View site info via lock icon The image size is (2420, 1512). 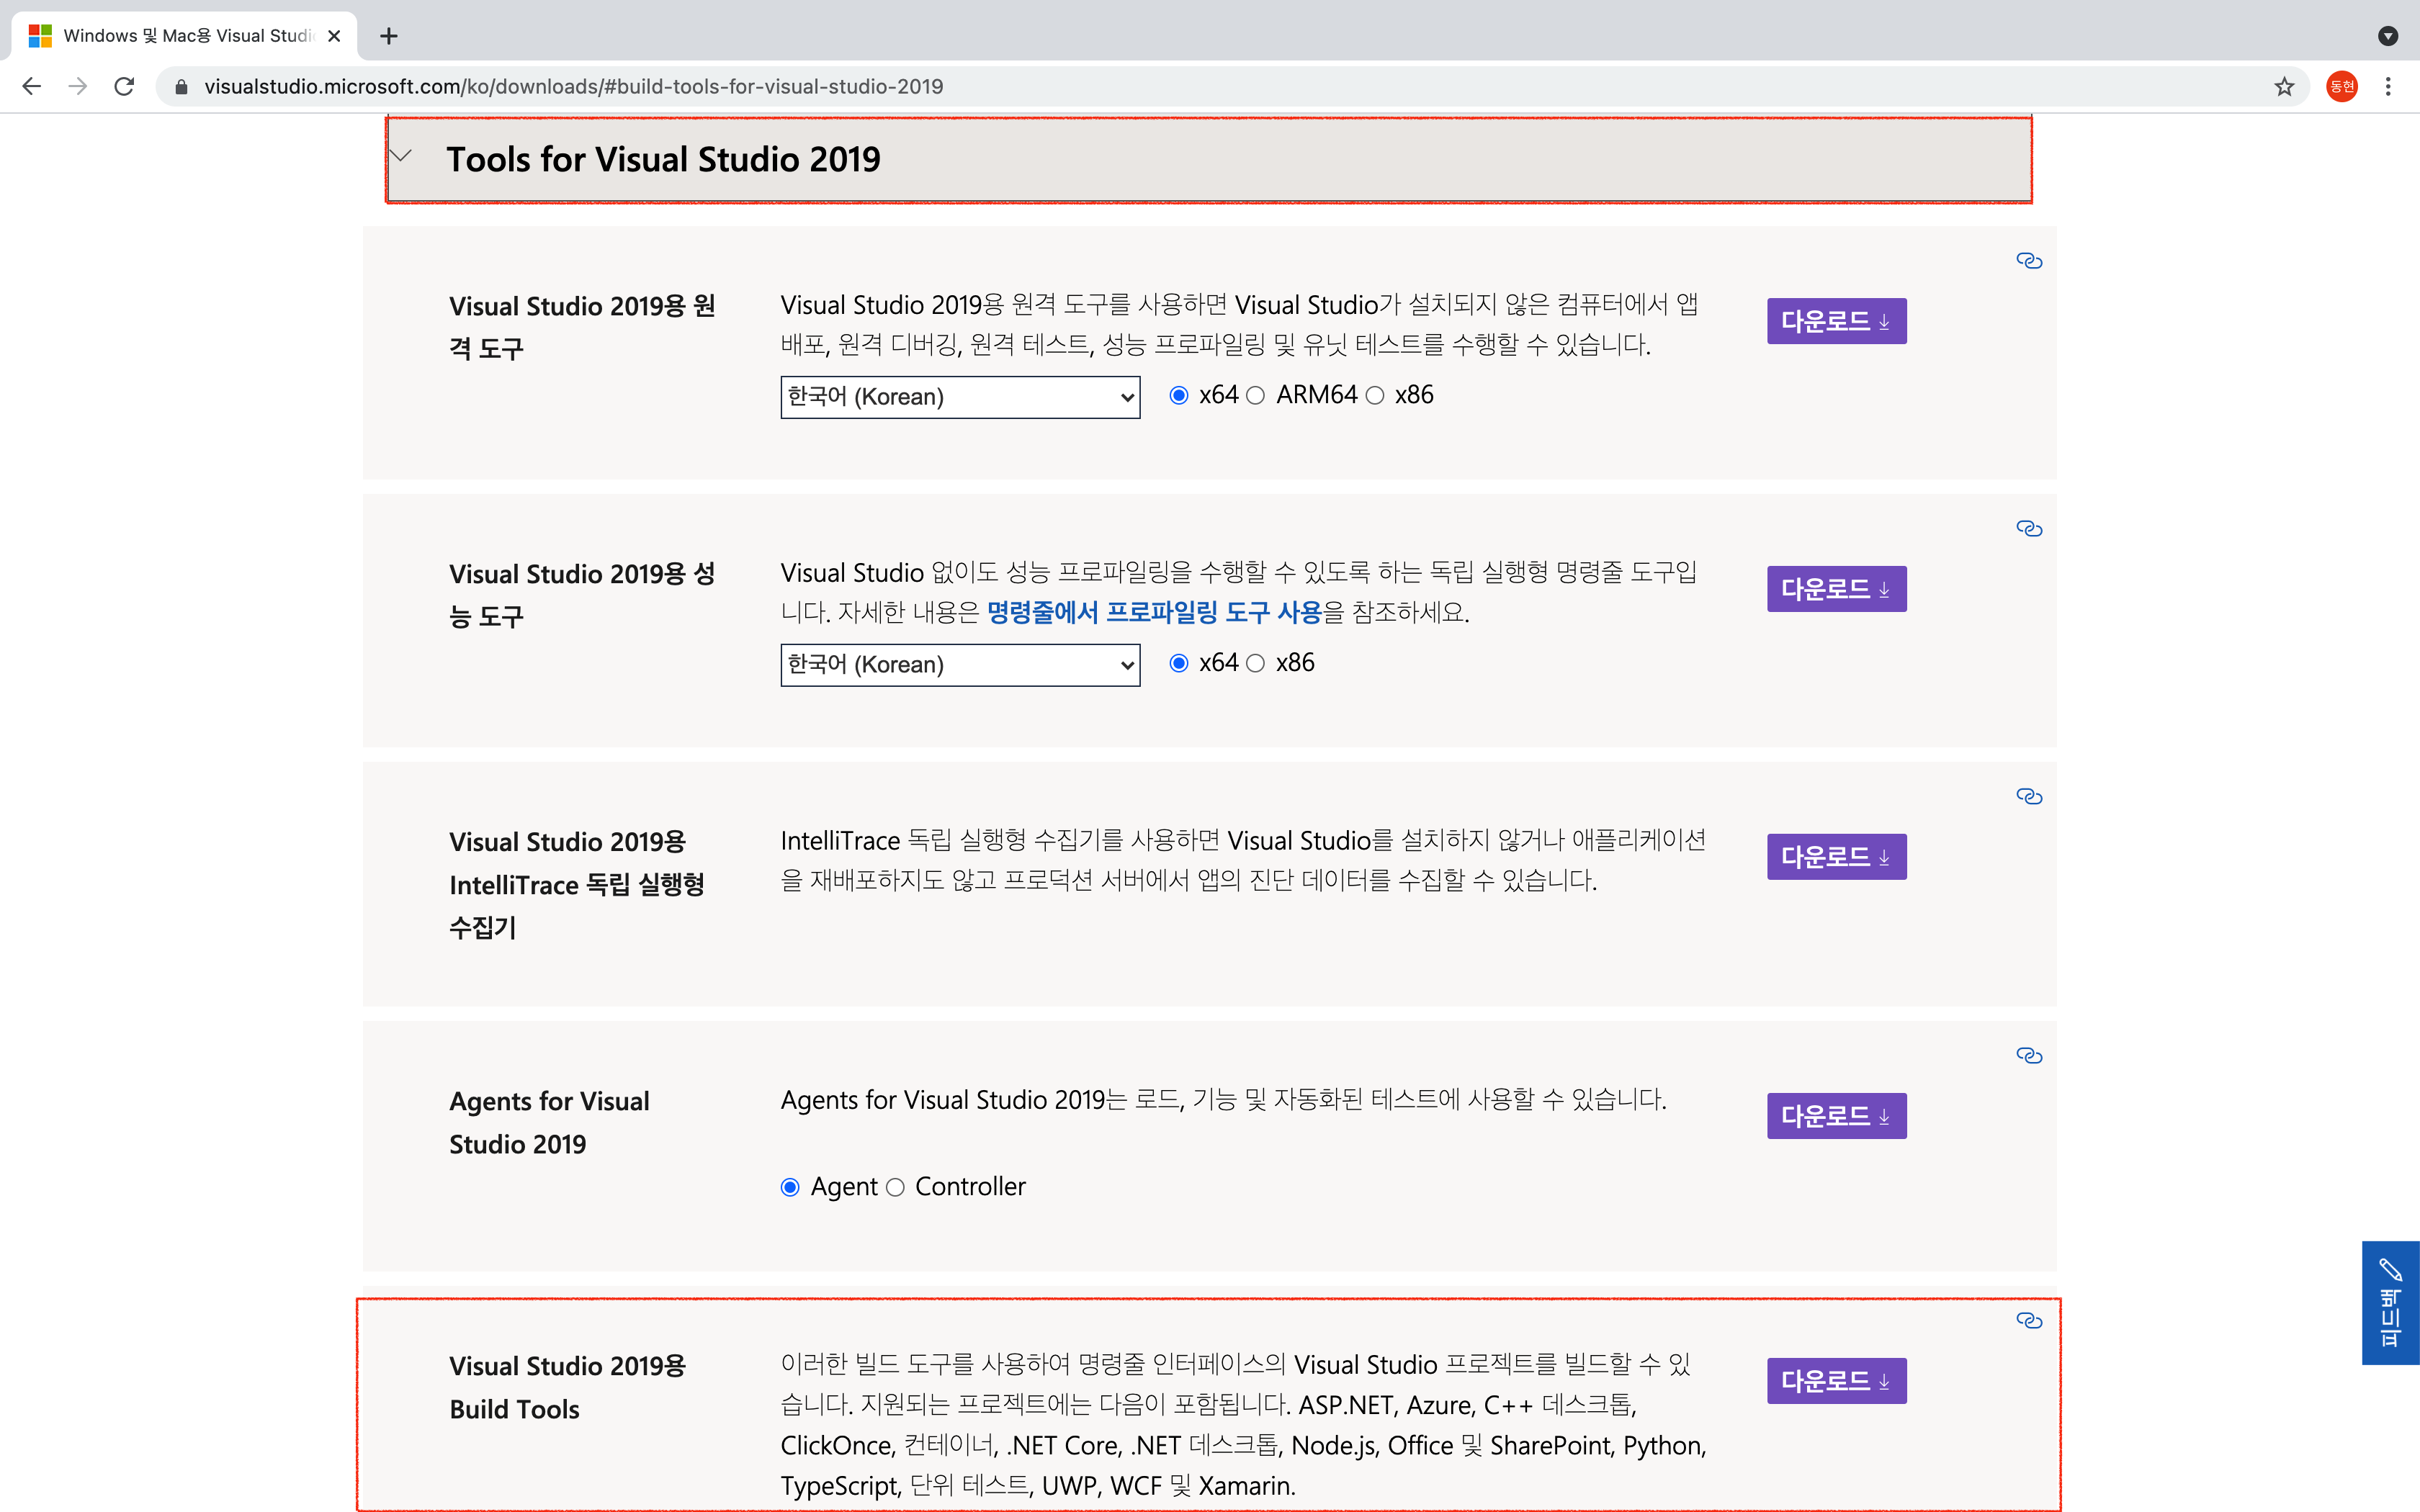(x=181, y=87)
